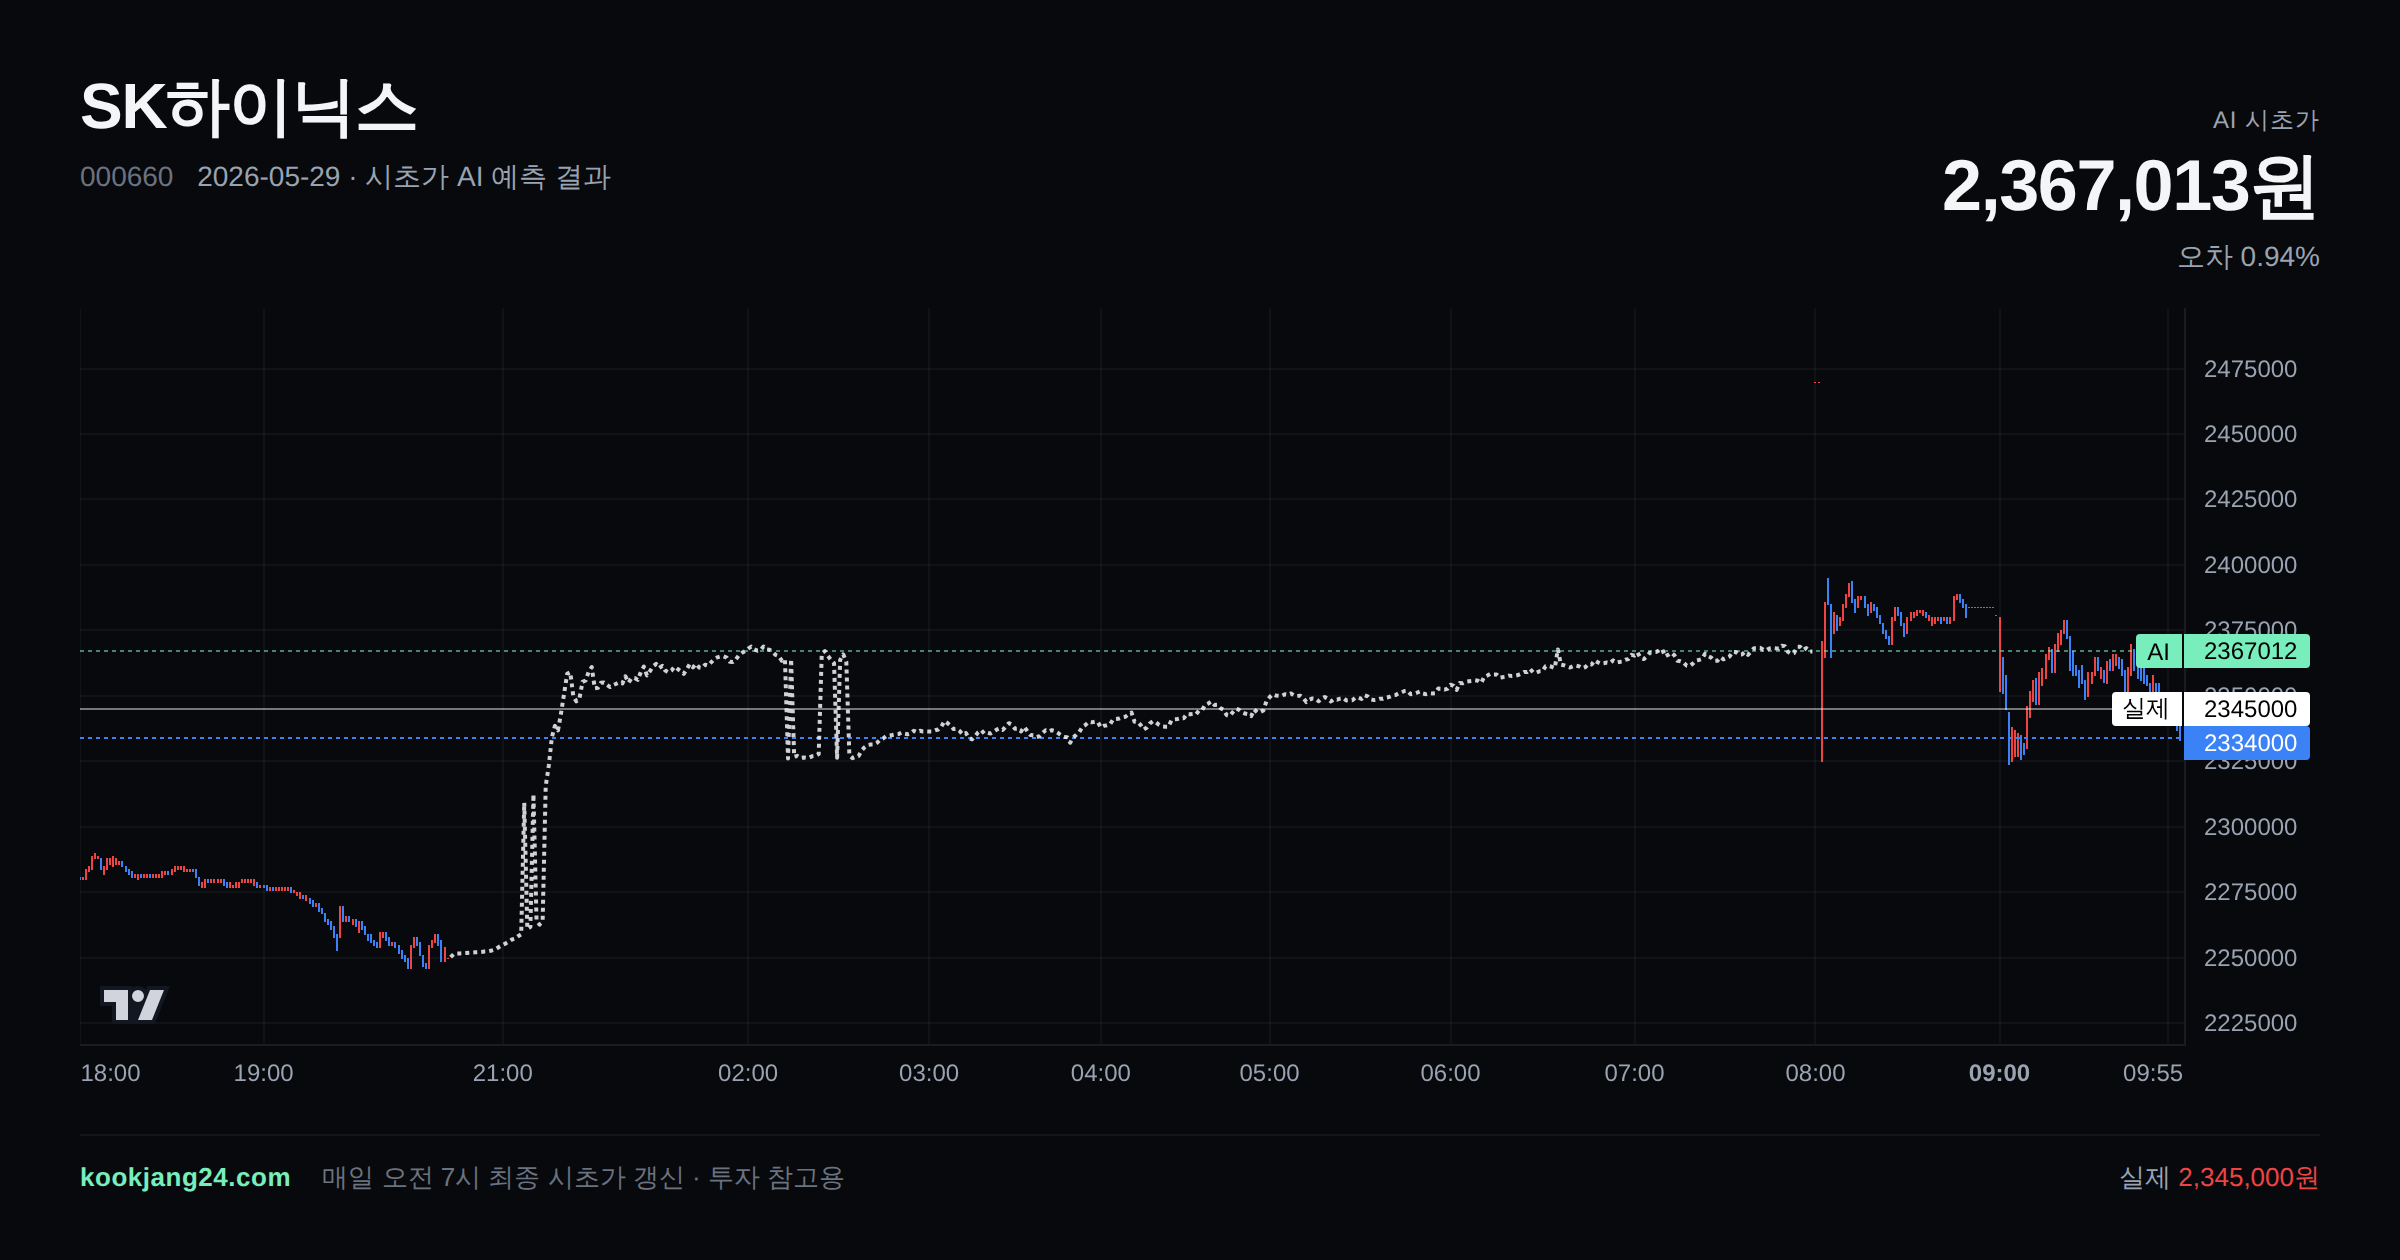Click the 2367012 green price label
2400x1260 pixels.
coord(2247,652)
